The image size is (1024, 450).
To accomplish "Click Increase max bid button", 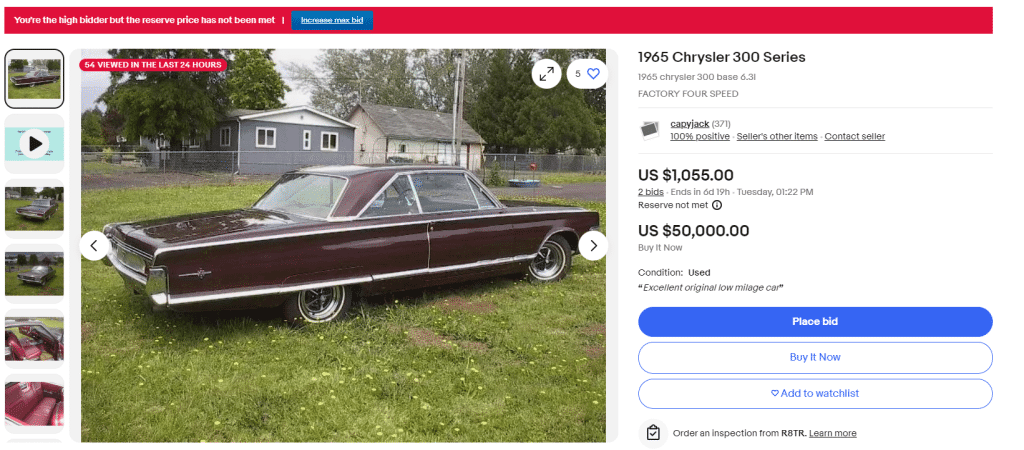I will click(x=332, y=20).
